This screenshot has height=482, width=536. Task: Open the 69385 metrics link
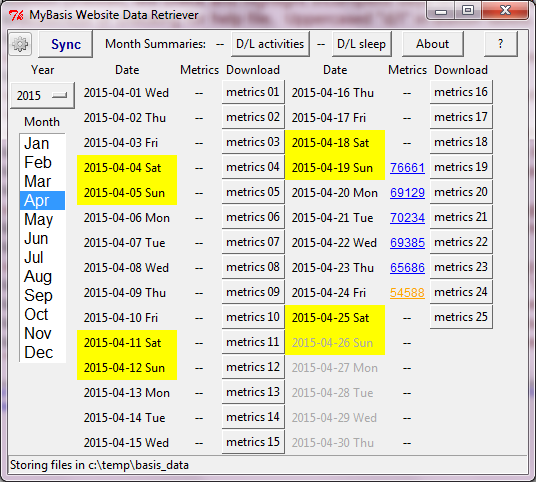(x=407, y=243)
